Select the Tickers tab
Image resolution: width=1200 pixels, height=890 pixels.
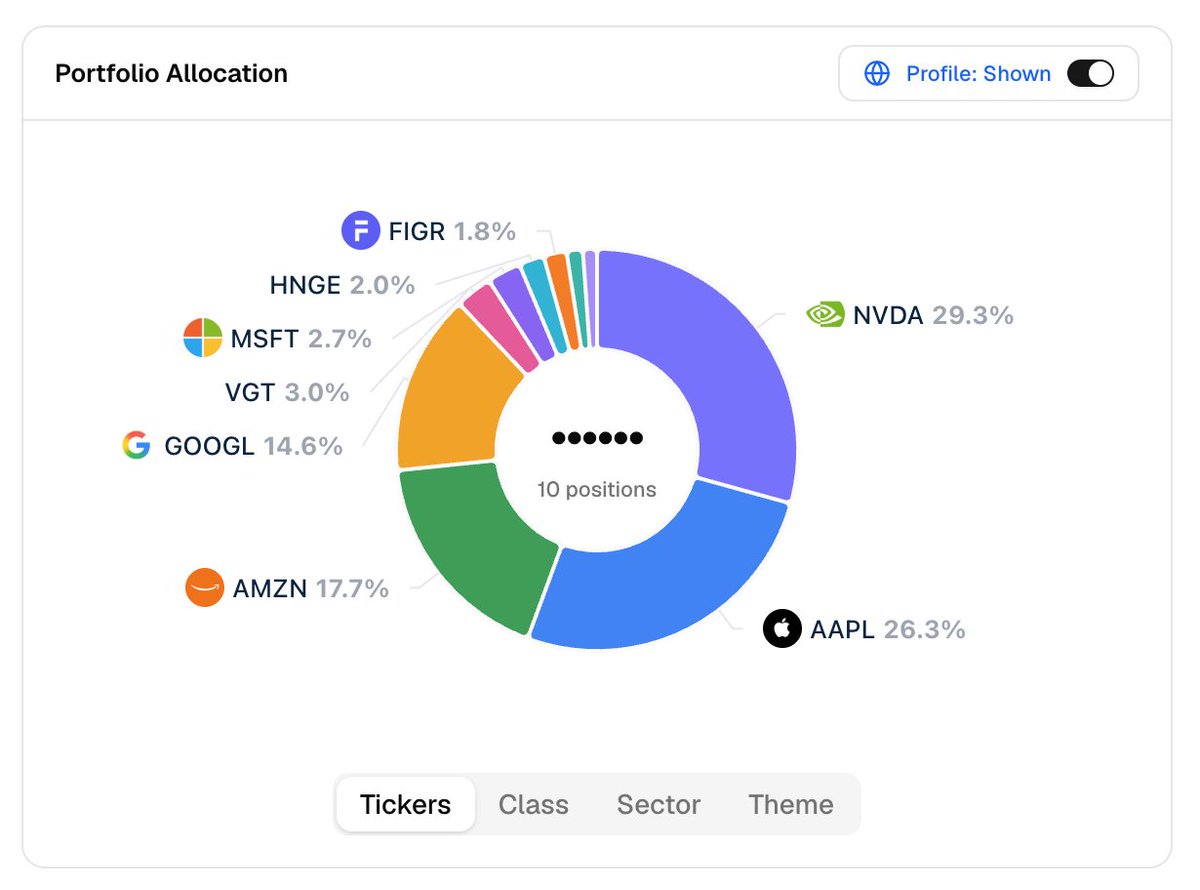[x=405, y=804]
